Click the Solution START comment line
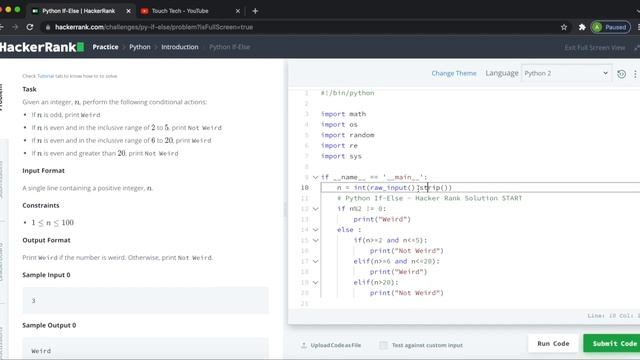The image size is (640, 360). tap(429, 198)
